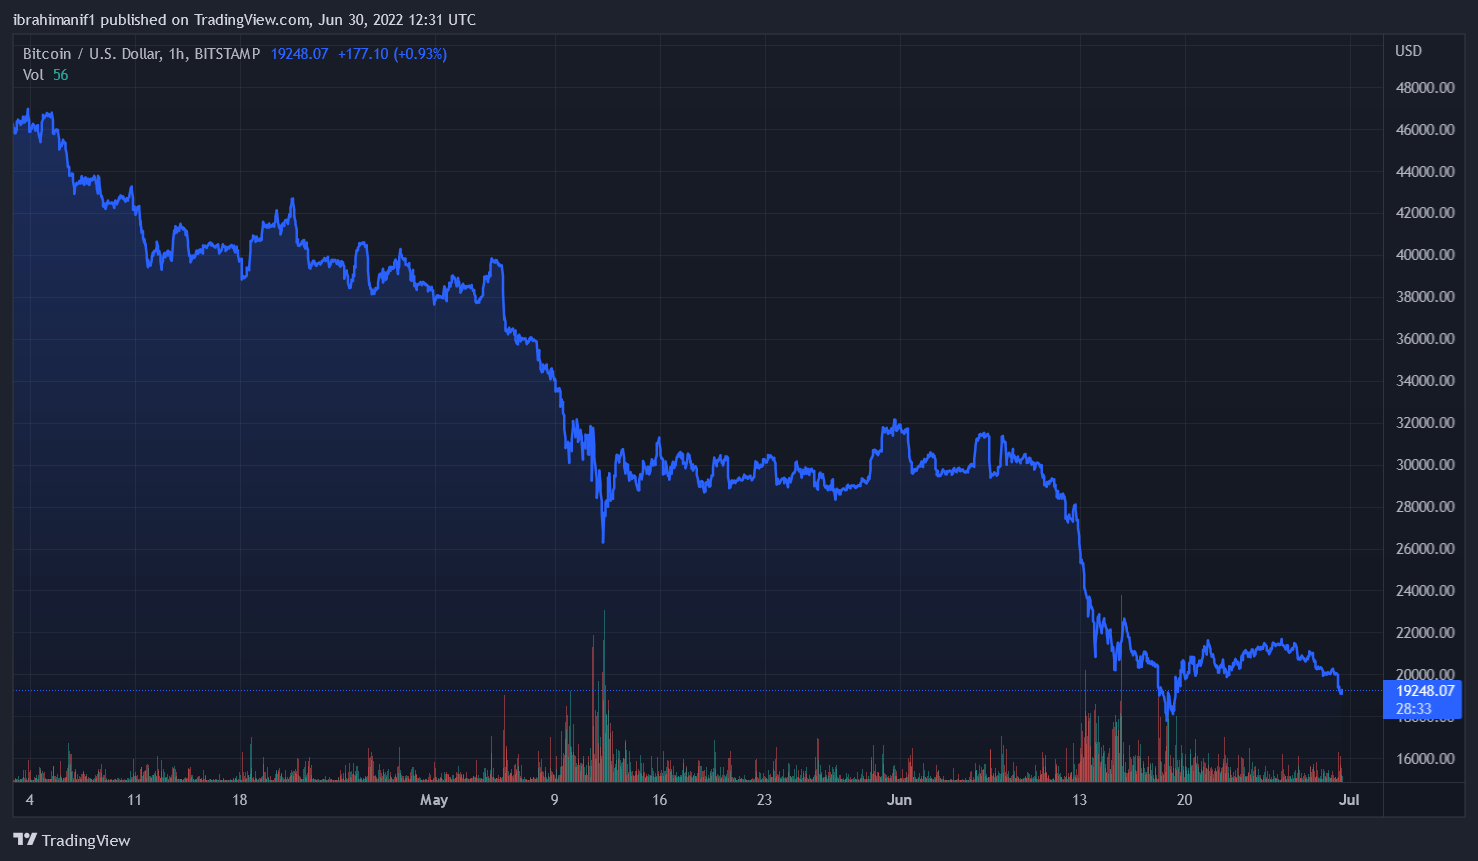
Task: Click the Jun label on the time axis
Action: 899,800
